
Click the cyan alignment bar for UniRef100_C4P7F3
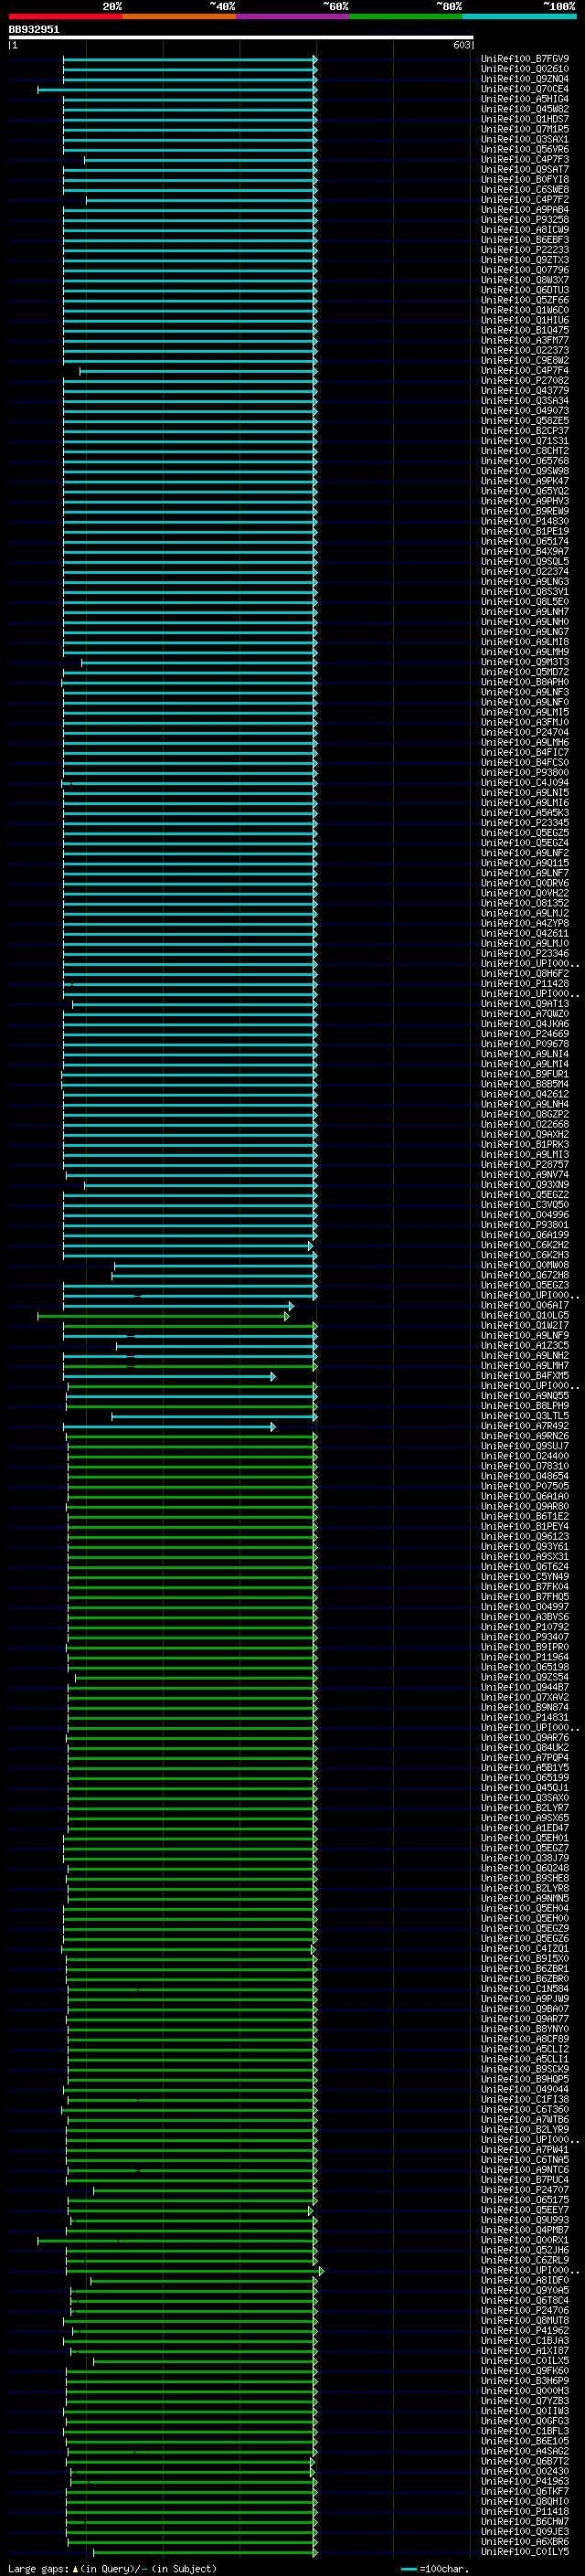(x=200, y=160)
